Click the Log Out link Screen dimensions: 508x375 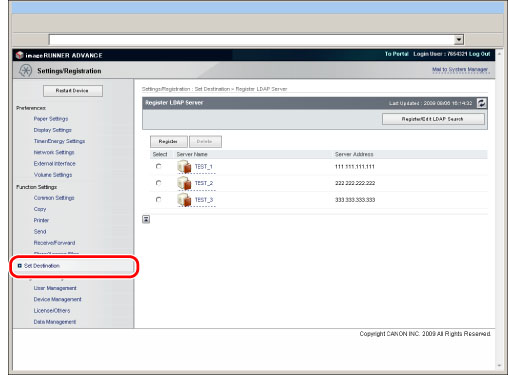point(480,54)
